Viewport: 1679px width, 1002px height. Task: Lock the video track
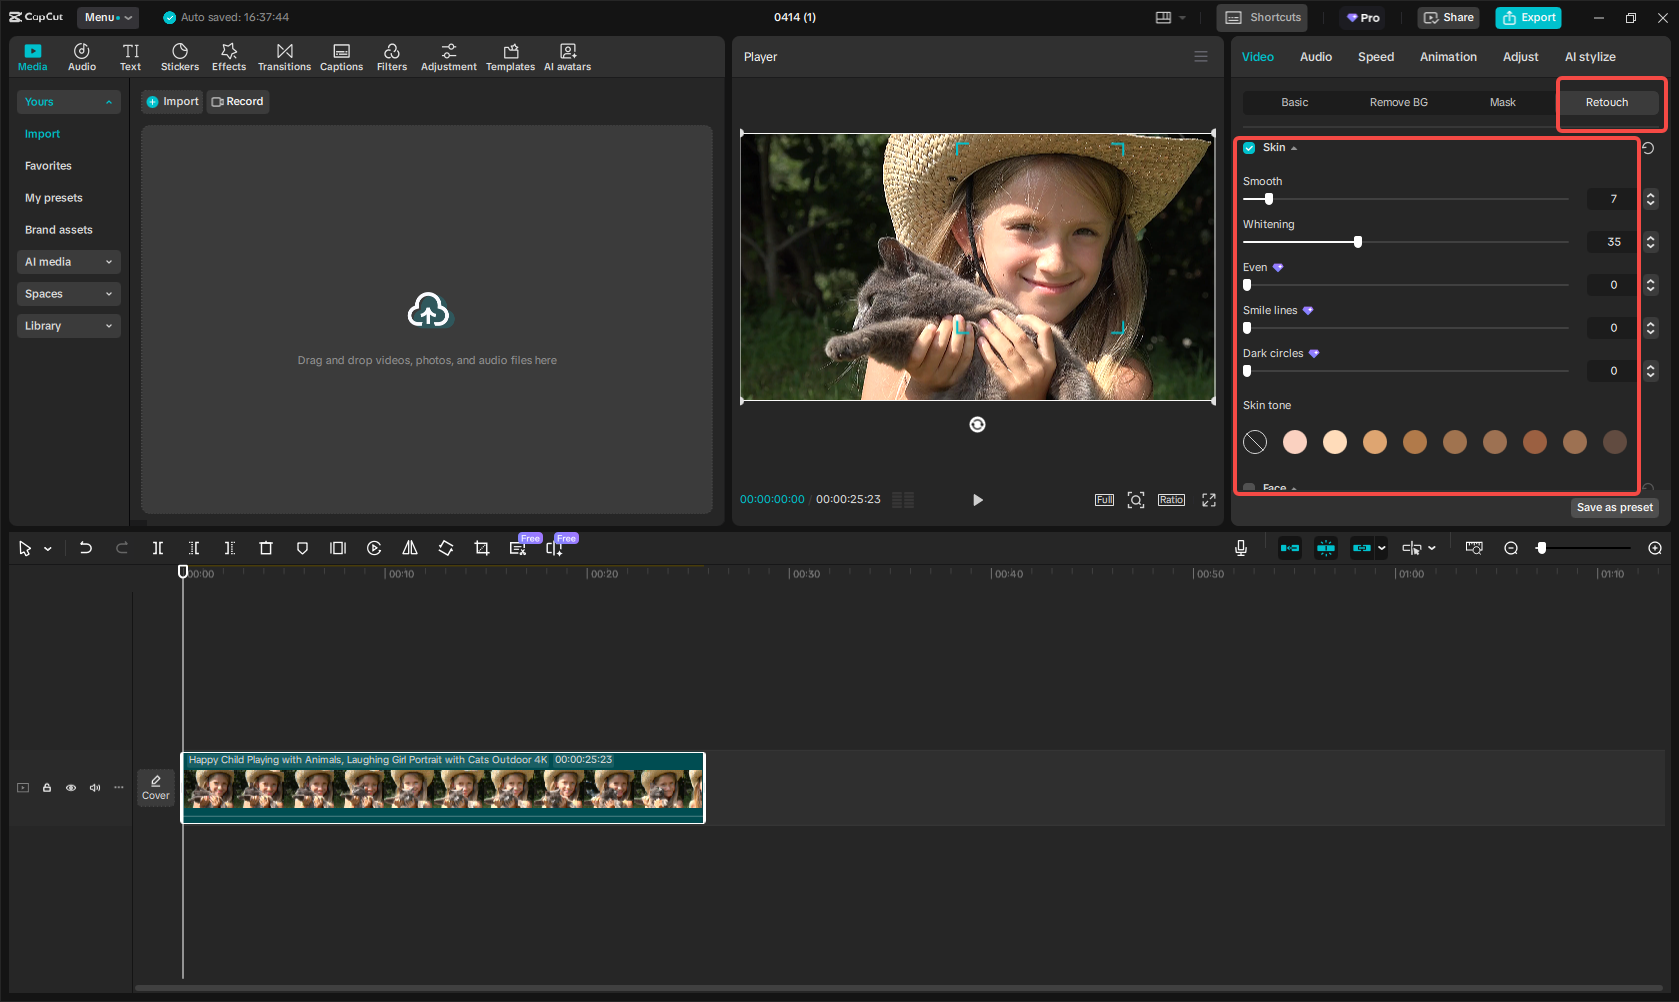(x=47, y=788)
